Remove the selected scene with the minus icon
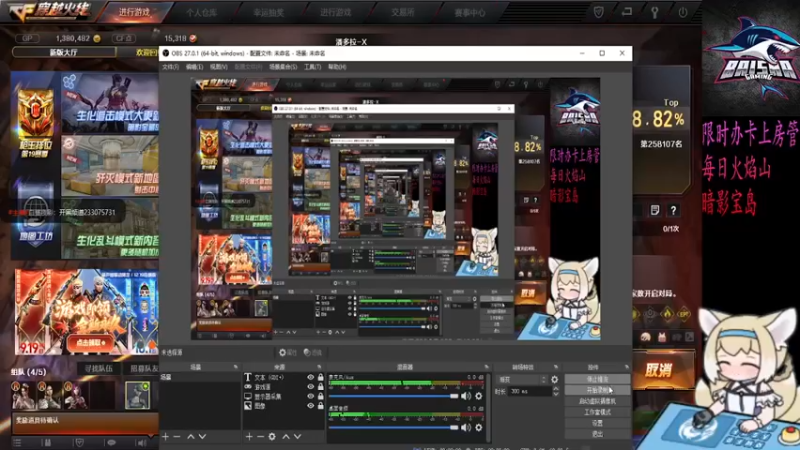Viewport: 800px width, 450px height. pyautogui.click(x=177, y=437)
